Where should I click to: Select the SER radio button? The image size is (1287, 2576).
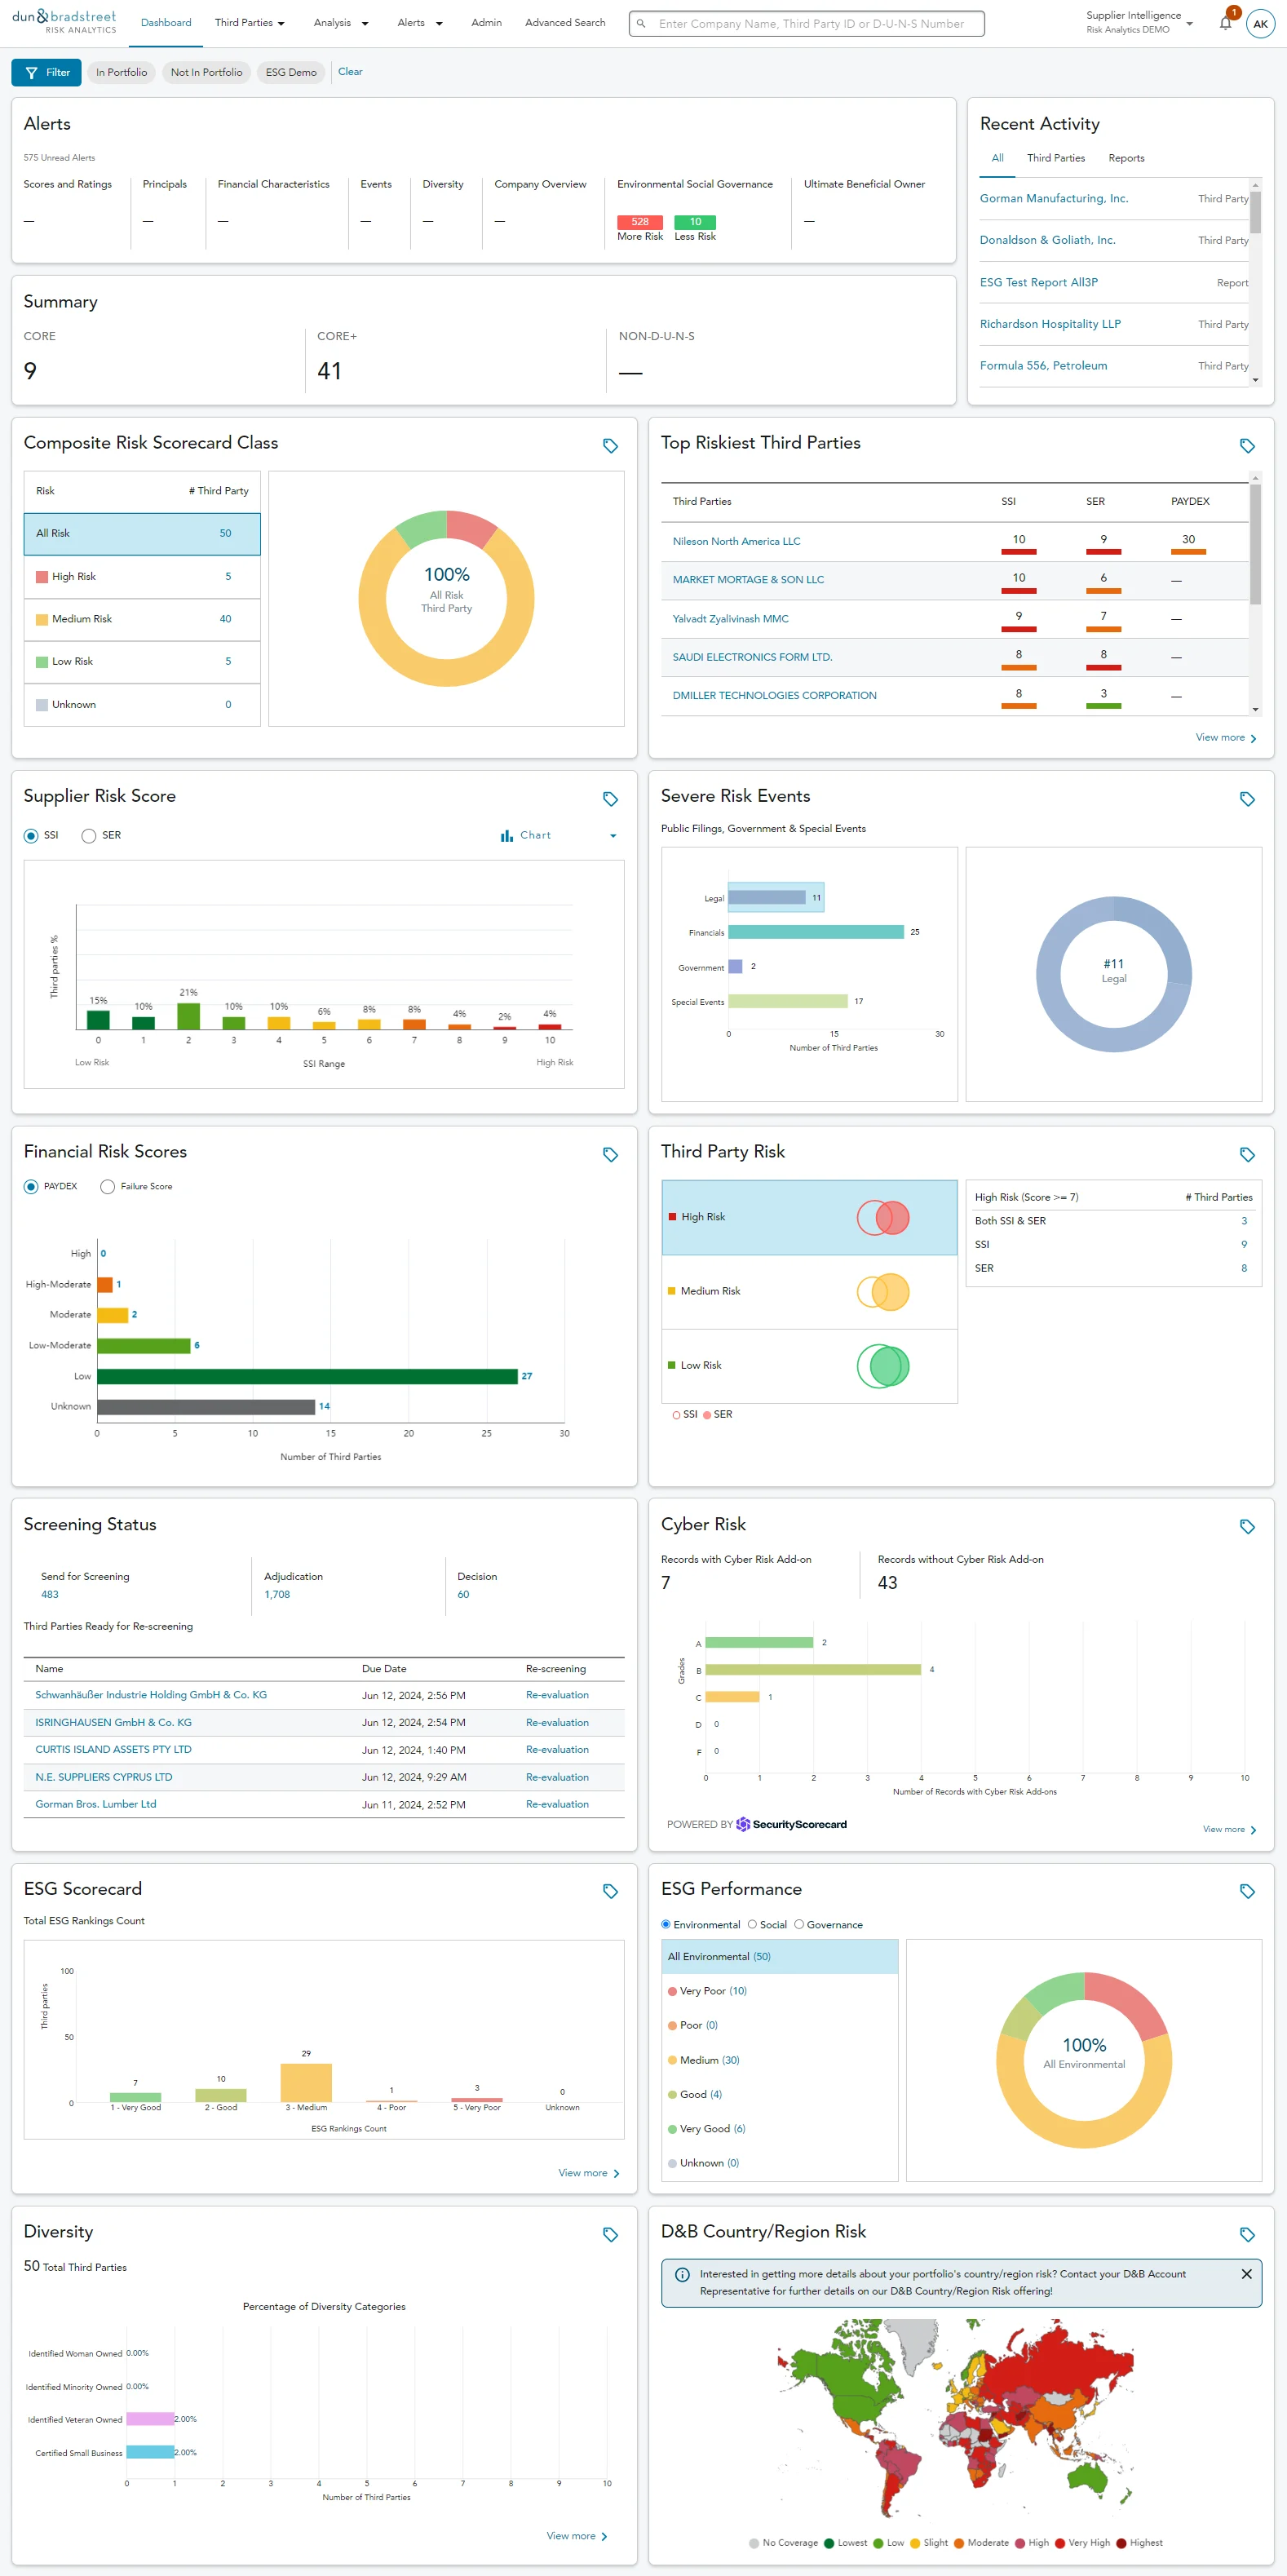pyautogui.click(x=89, y=835)
